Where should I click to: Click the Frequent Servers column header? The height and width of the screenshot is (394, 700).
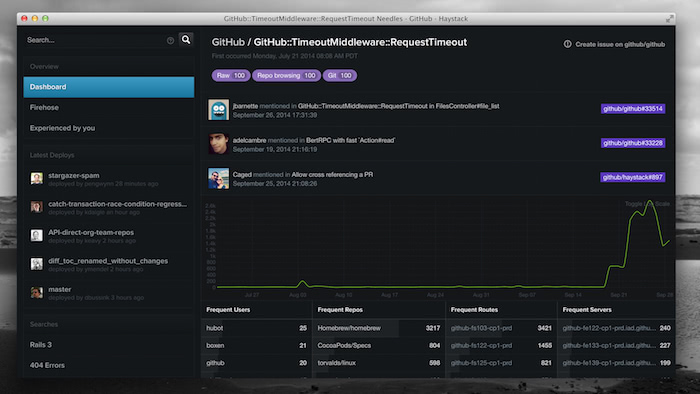point(587,310)
